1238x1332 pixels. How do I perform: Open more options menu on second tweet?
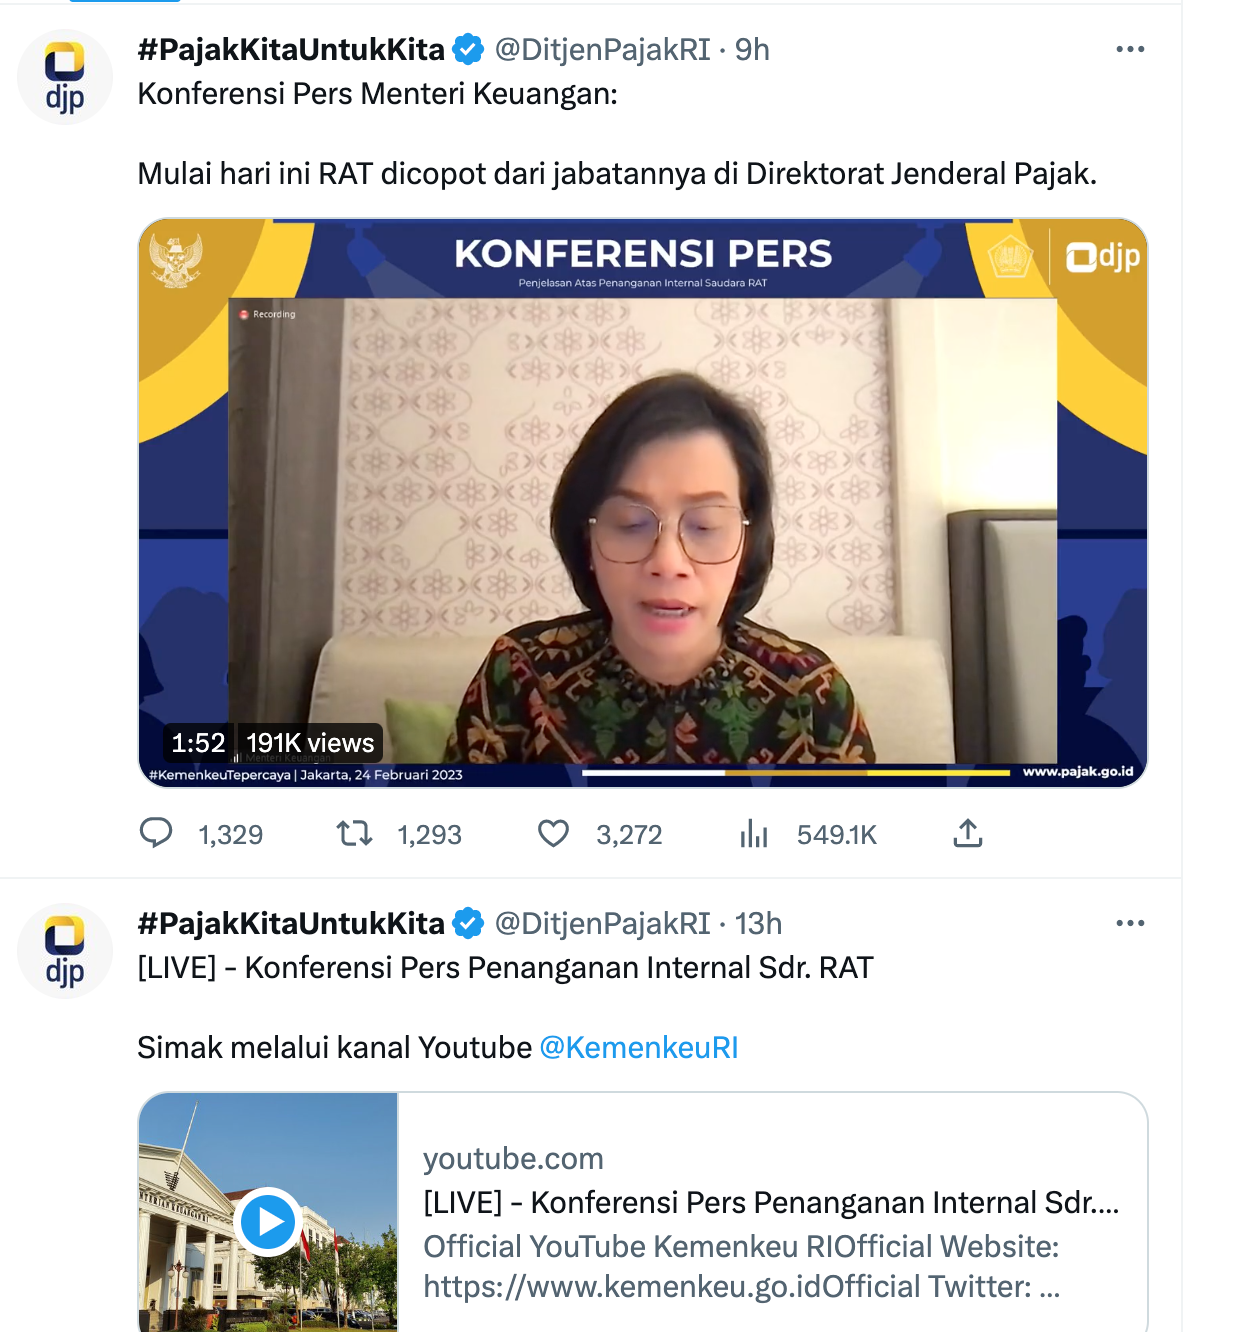tap(1131, 920)
